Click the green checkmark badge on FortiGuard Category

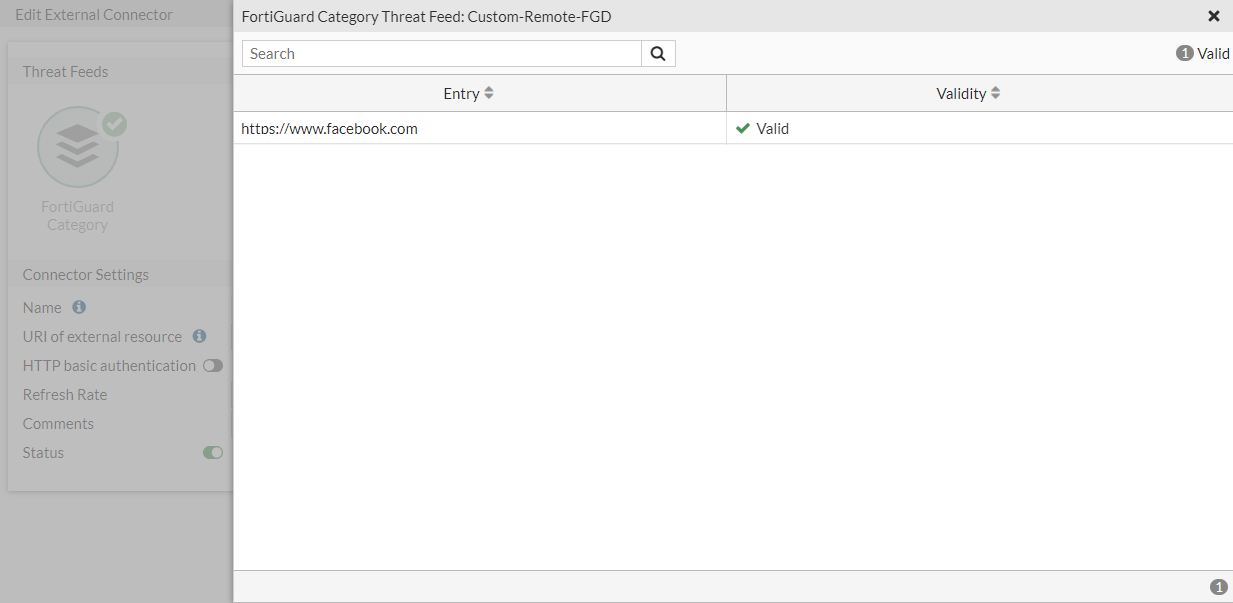point(115,123)
